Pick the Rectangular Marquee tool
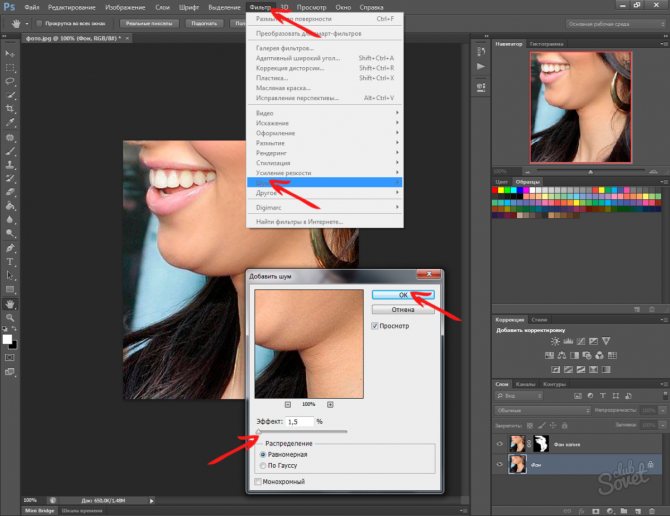The width and height of the screenshot is (670, 516). click(x=10, y=66)
